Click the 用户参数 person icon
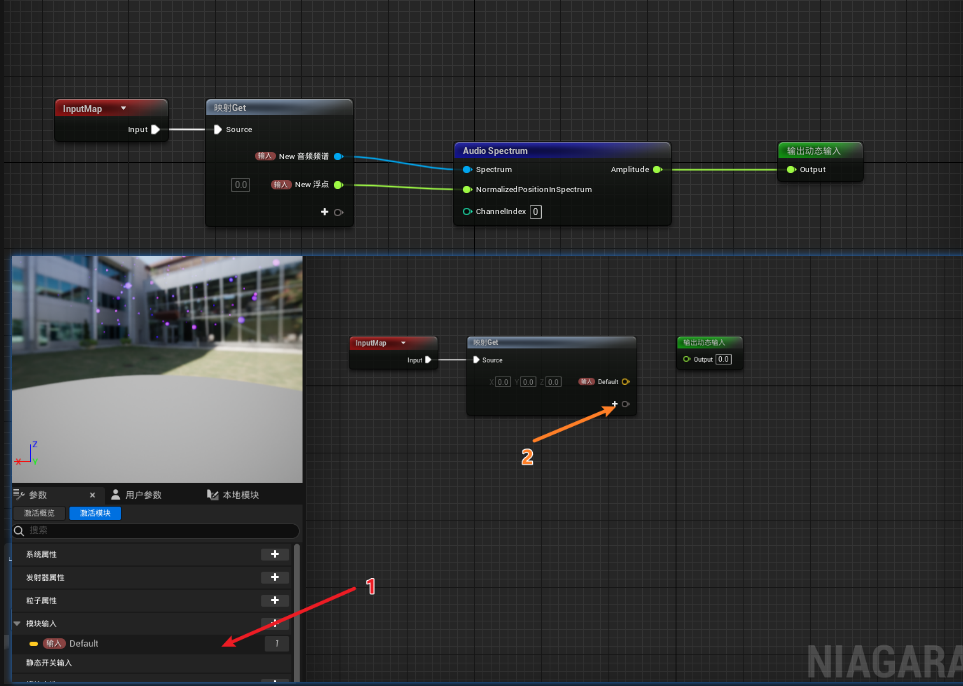This screenshot has height=686, width=963. 115,494
